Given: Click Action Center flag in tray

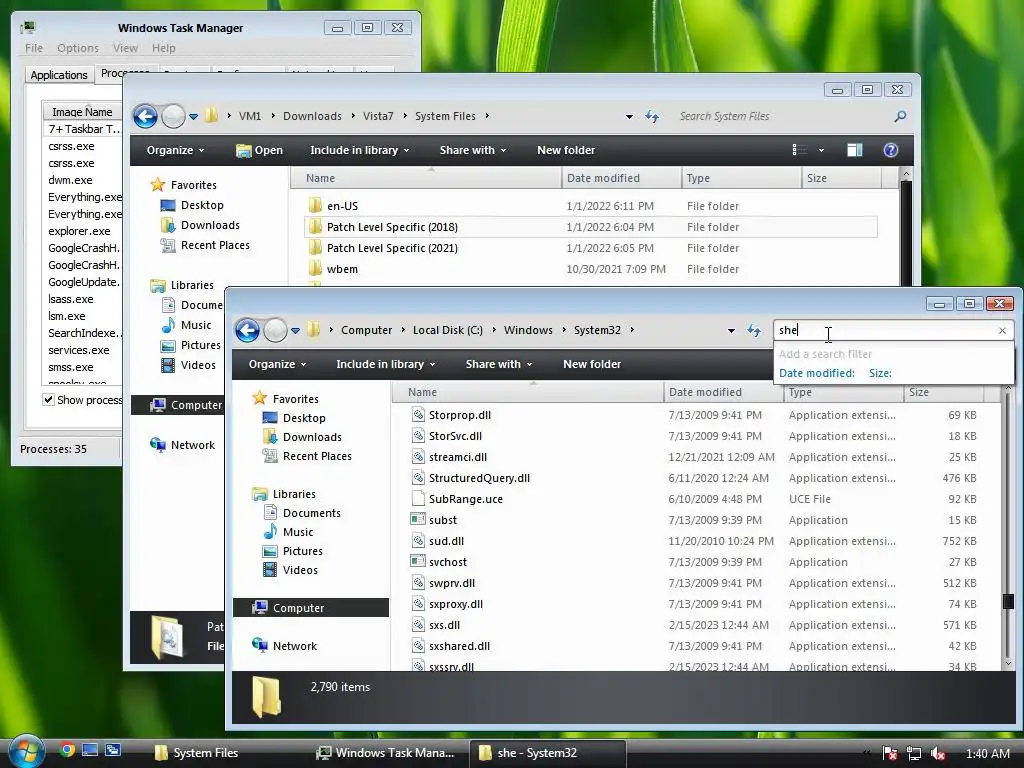Looking at the screenshot, I should click(x=889, y=753).
